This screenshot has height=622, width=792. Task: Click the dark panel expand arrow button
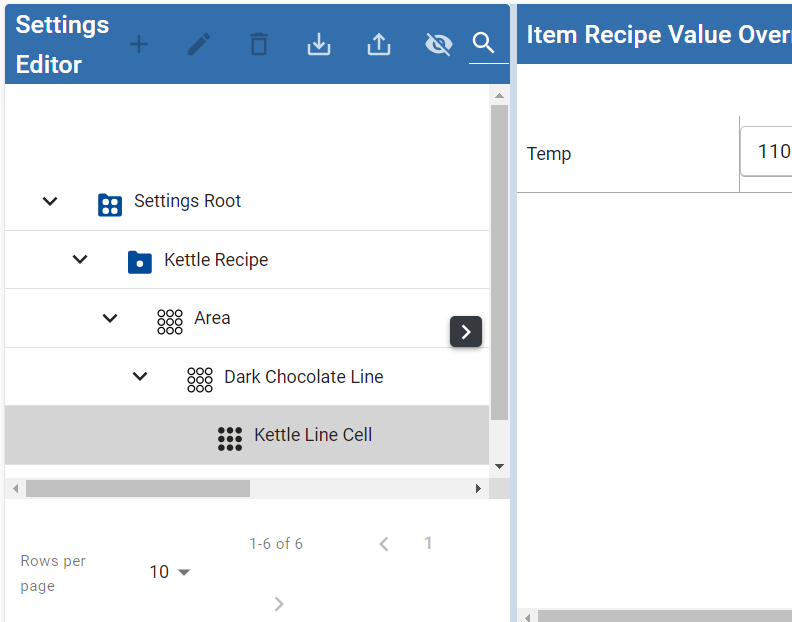click(x=466, y=331)
